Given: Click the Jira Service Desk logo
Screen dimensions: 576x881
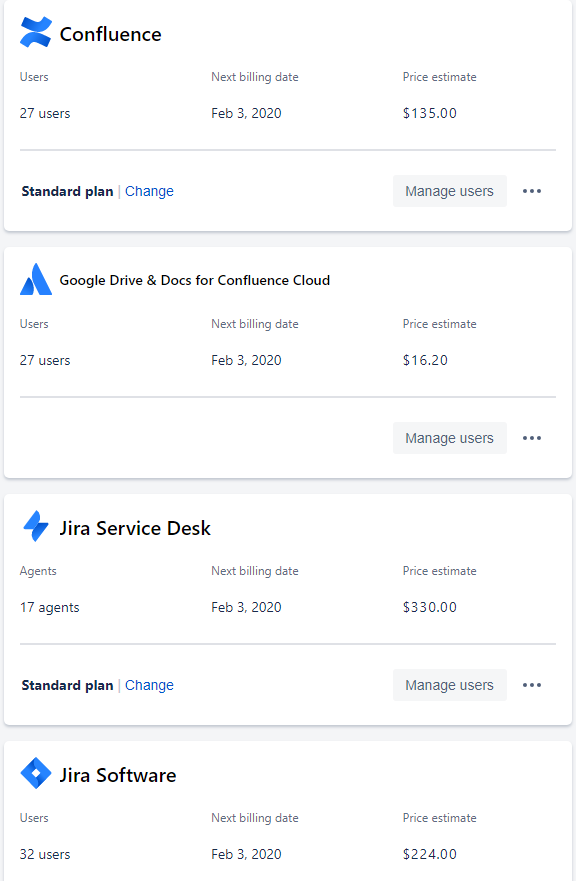Looking at the screenshot, I should click(35, 526).
